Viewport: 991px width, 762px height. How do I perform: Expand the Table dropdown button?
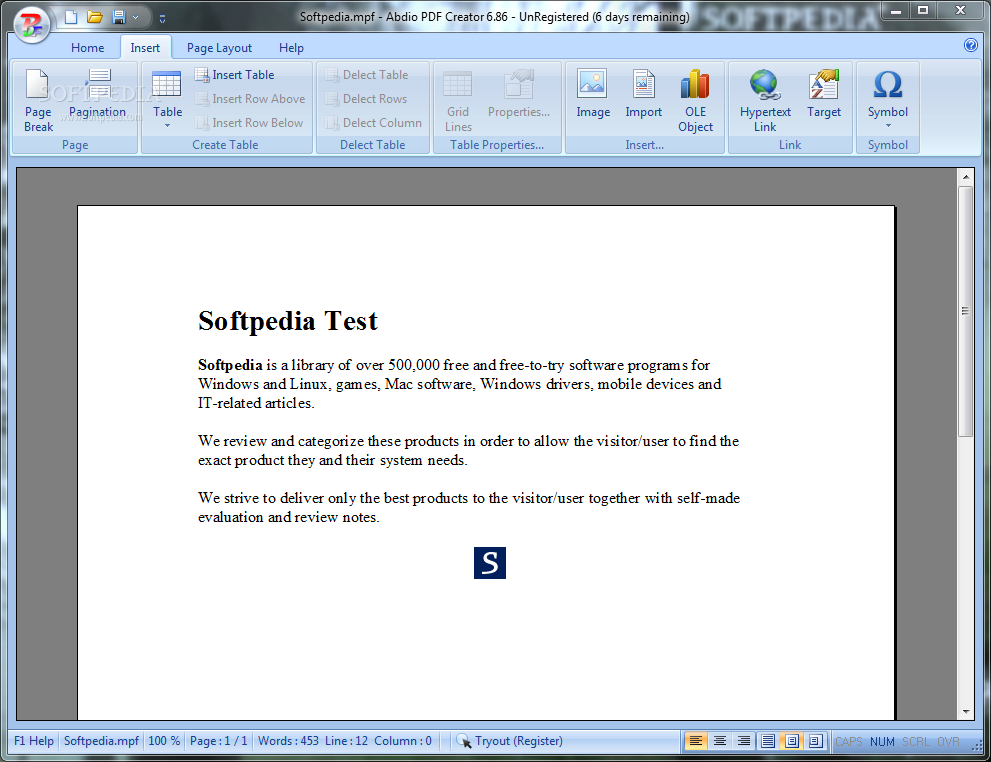coord(167,99)
